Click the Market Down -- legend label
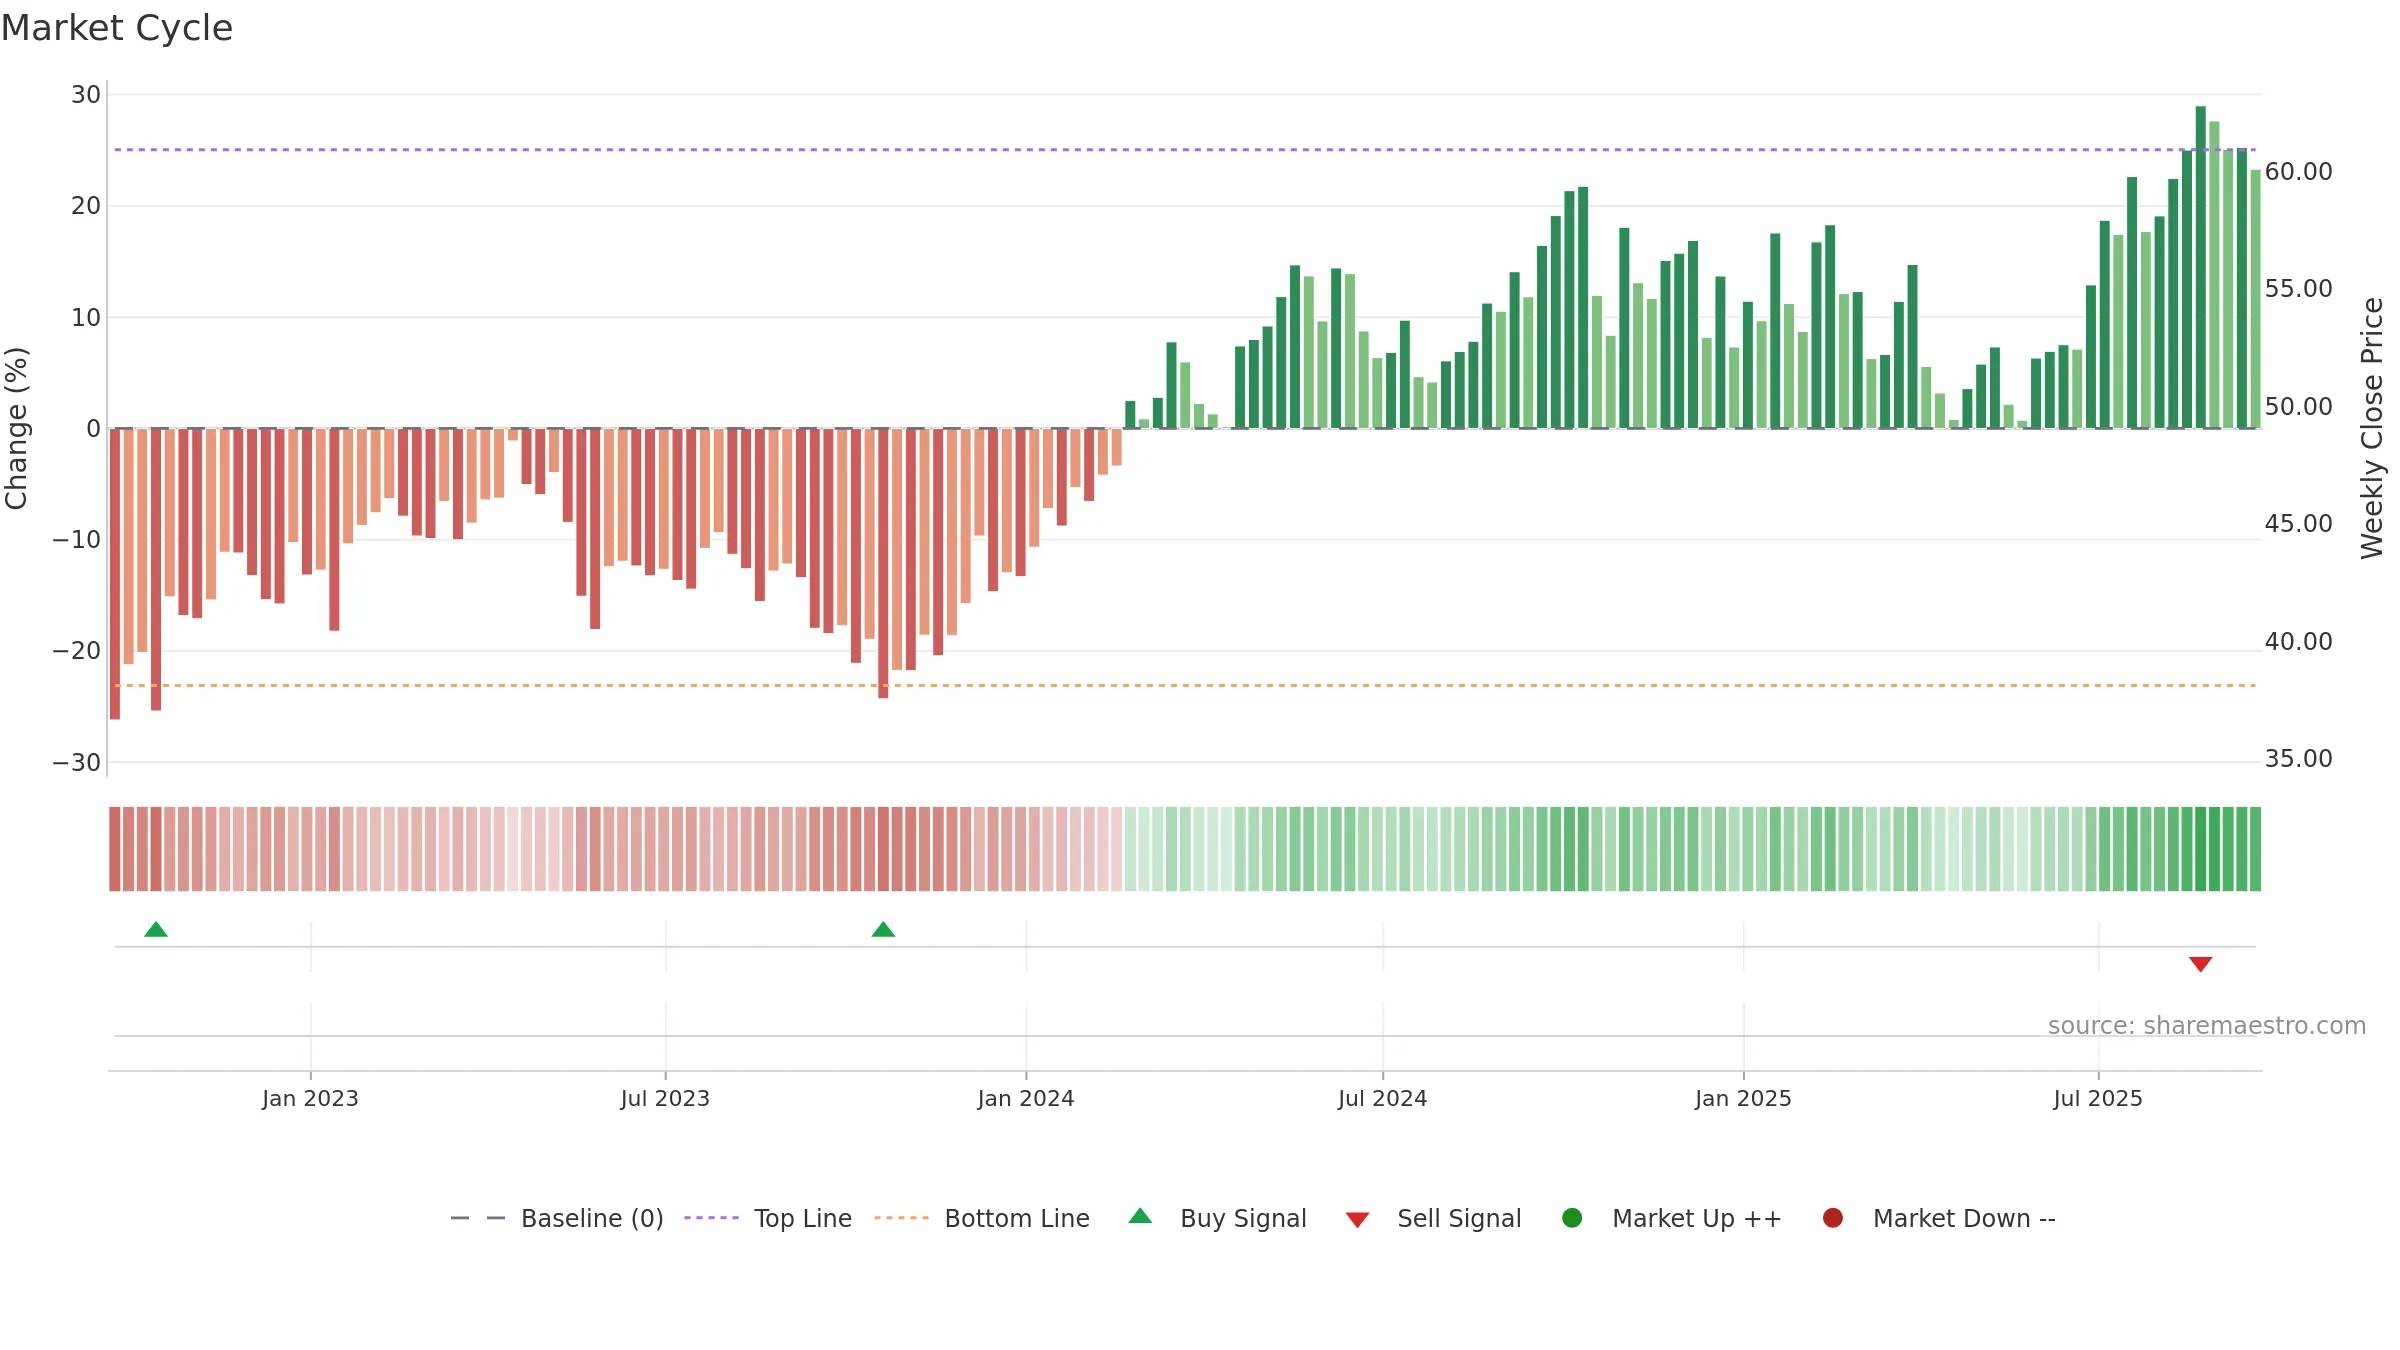Image resolution: width=2400 pixels, height=1350 pixels. click(x=1964, y=1218)
